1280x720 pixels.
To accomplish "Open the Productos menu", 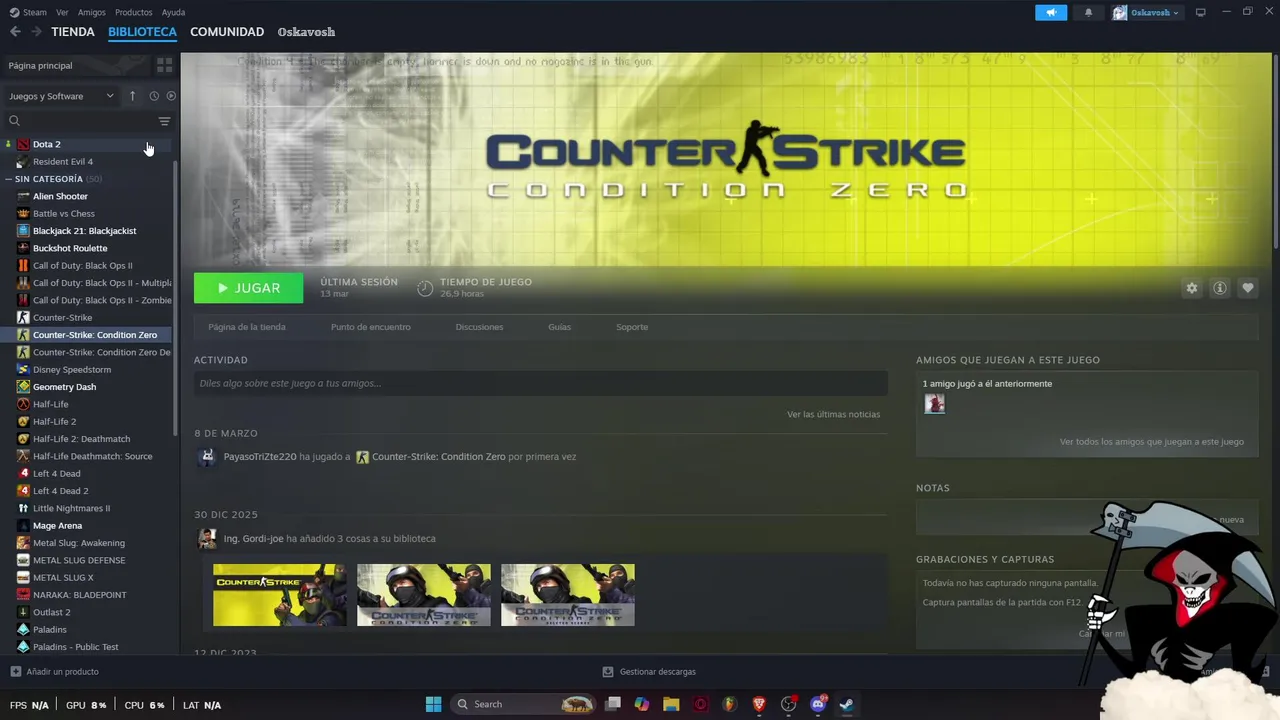I will tap(133, 12).
